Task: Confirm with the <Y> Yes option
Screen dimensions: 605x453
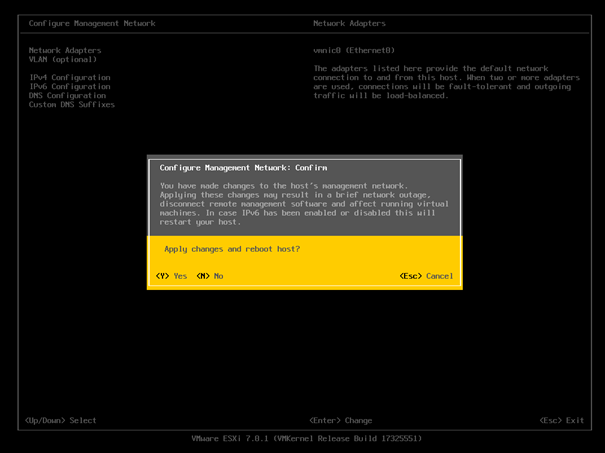Action: (x=172, y=276)
